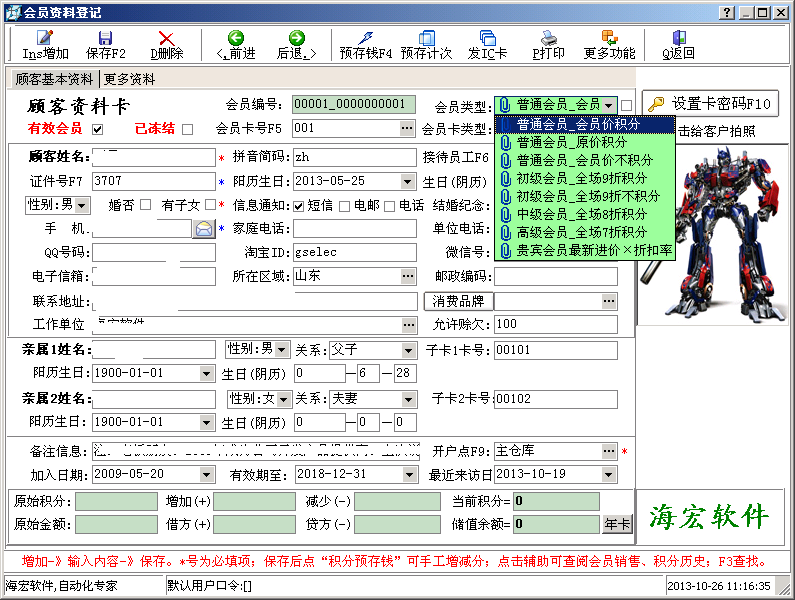Select 中级会员_全场8折积分 option
Viewport: 795px width, 600px height.
coord(586,215)
